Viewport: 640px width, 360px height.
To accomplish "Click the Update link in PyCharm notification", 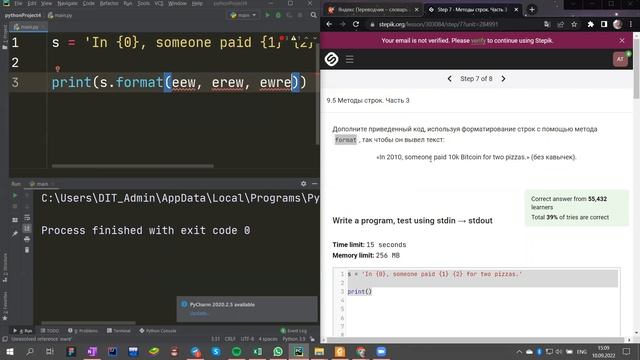I will point(199,313).
